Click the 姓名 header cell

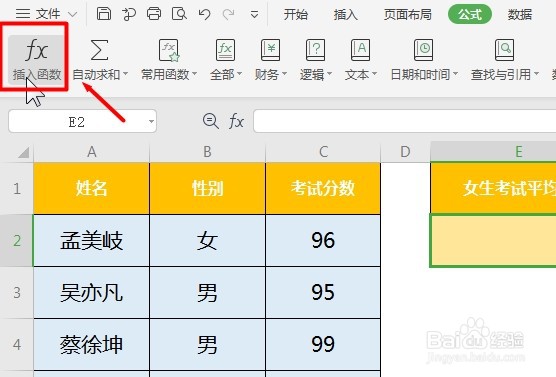[x=92, y=188]
